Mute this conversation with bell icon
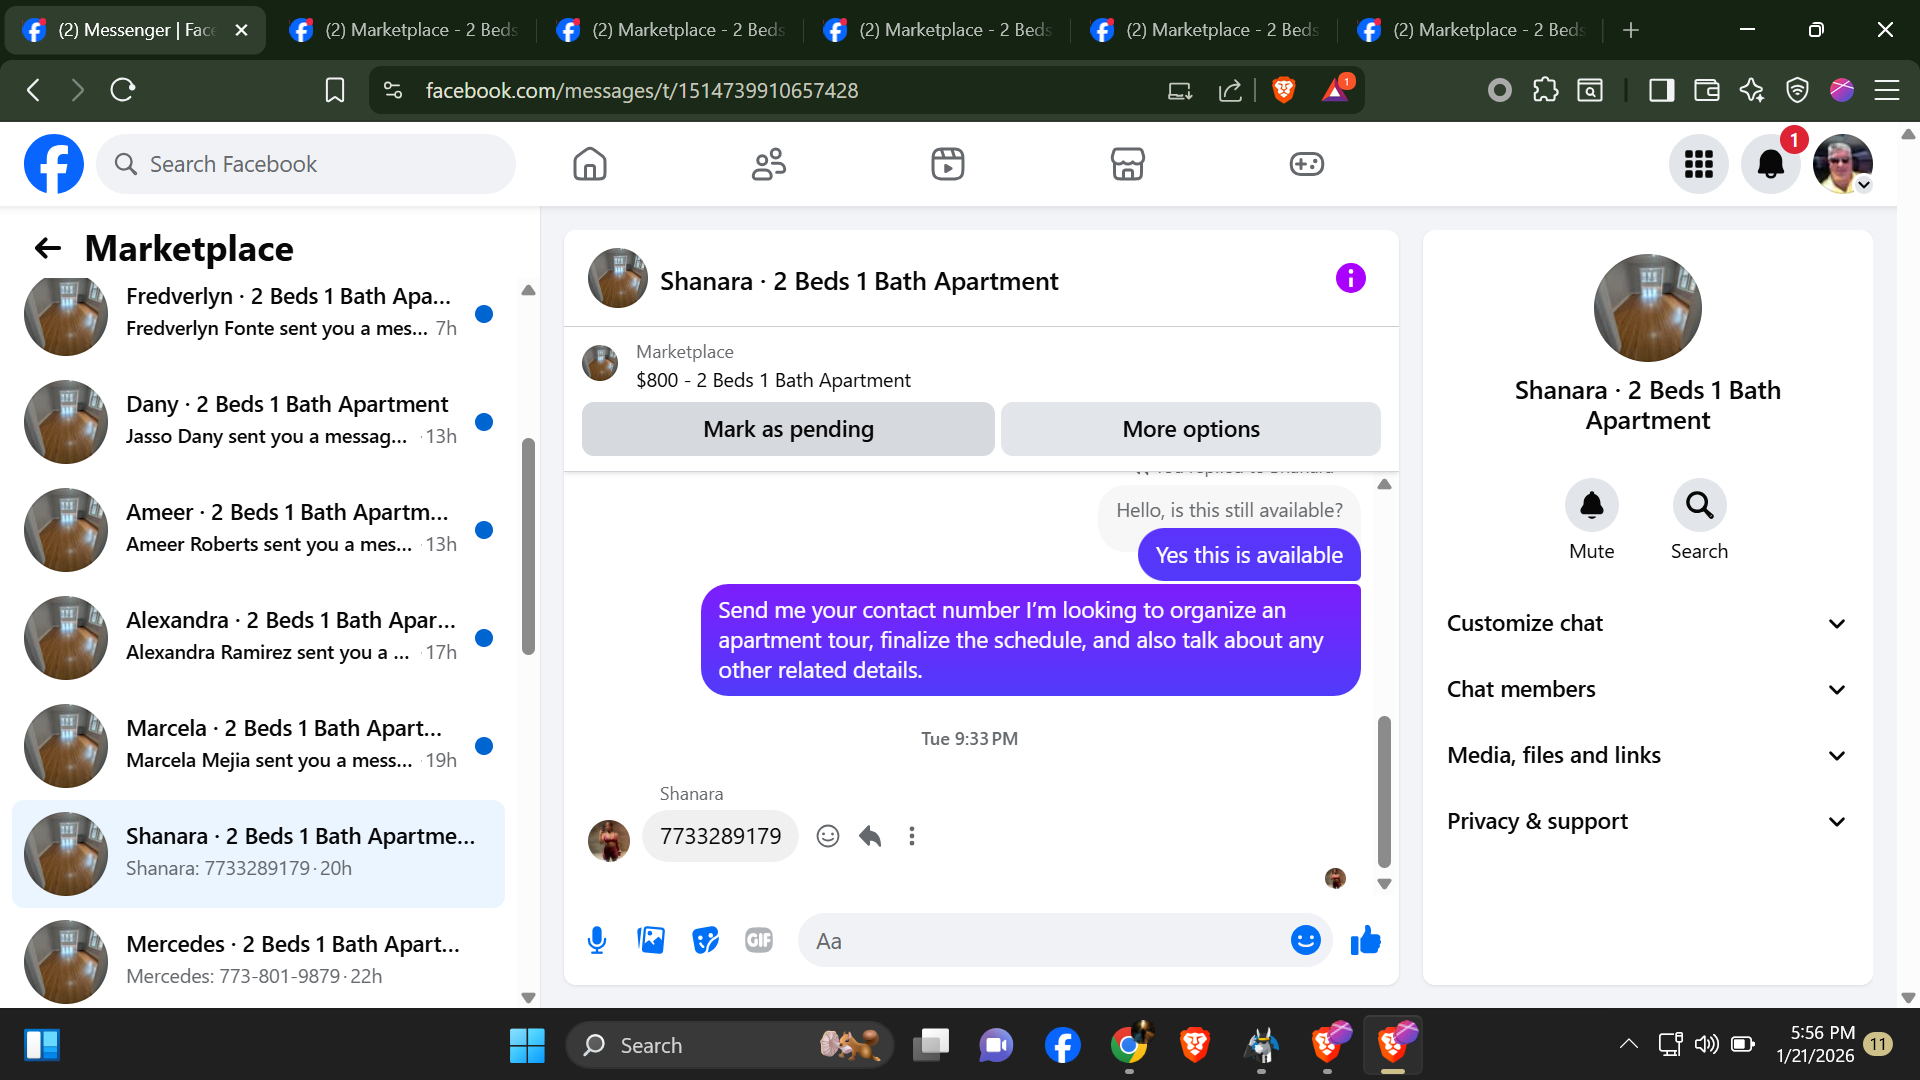This screenshot has width=1920, height=1080. click(1591, 506)
